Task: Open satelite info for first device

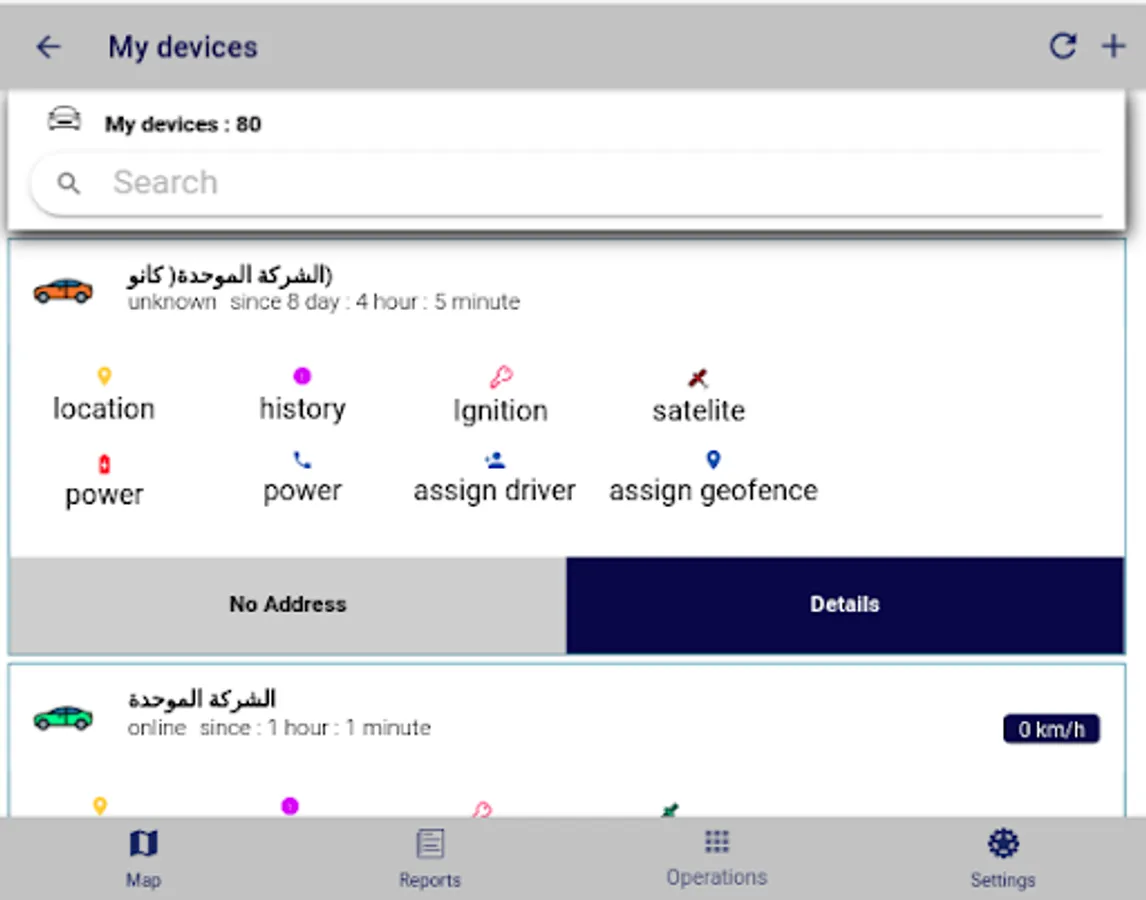Action: (699, 396)
